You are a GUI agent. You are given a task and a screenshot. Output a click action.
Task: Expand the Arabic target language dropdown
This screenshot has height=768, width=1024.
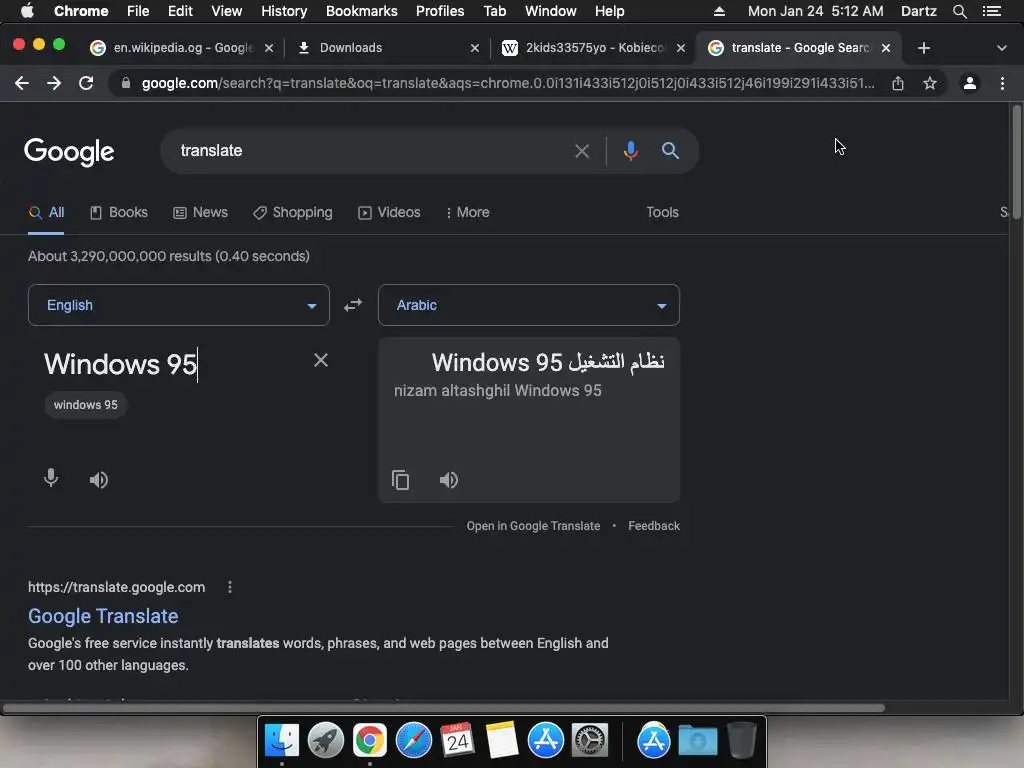[x=529, y=305]
